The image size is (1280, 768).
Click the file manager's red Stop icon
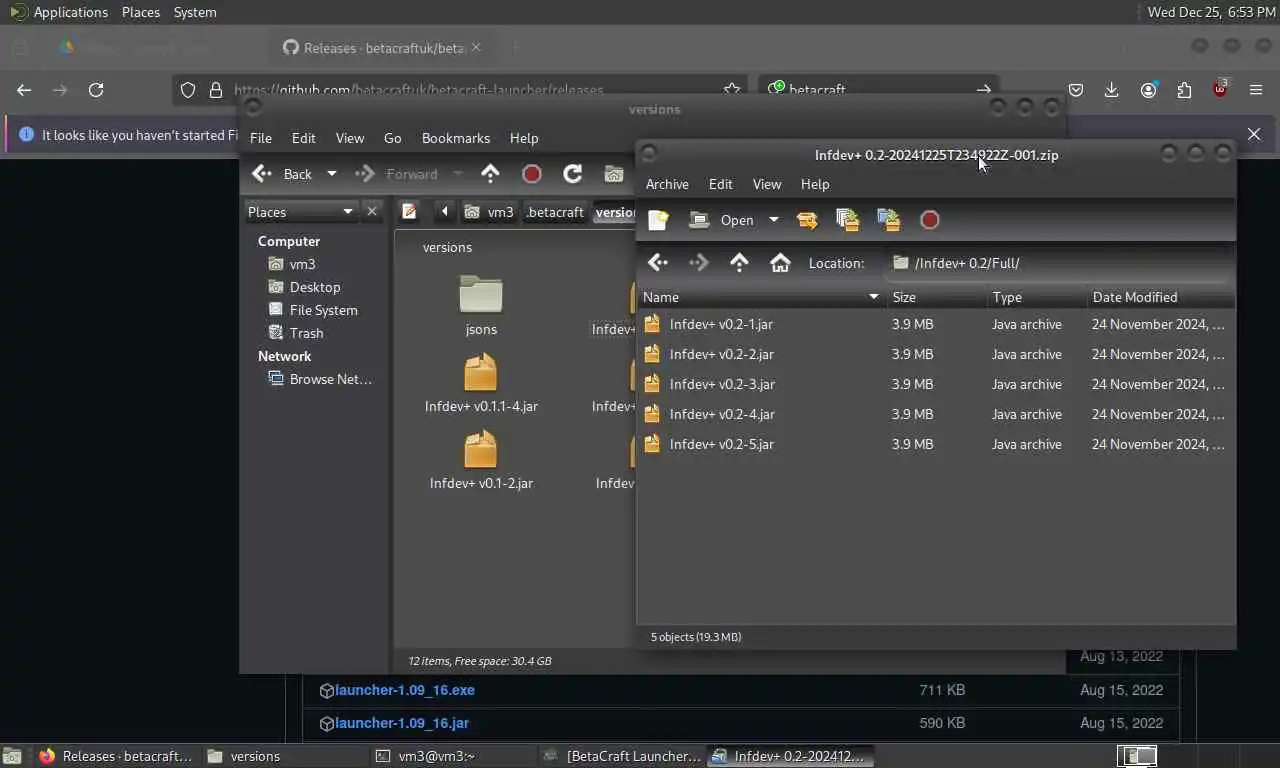click(x=532, y=174)
